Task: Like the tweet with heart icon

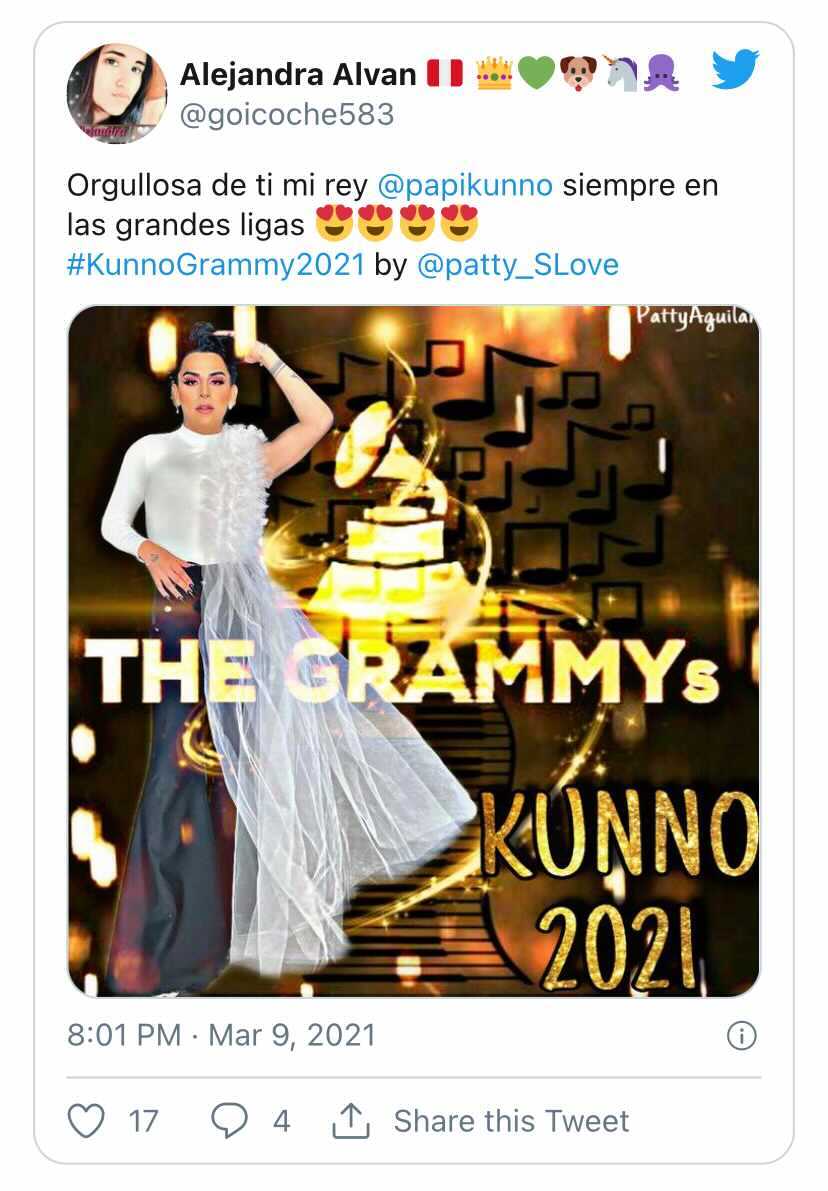Action: tap(86, 1120)
